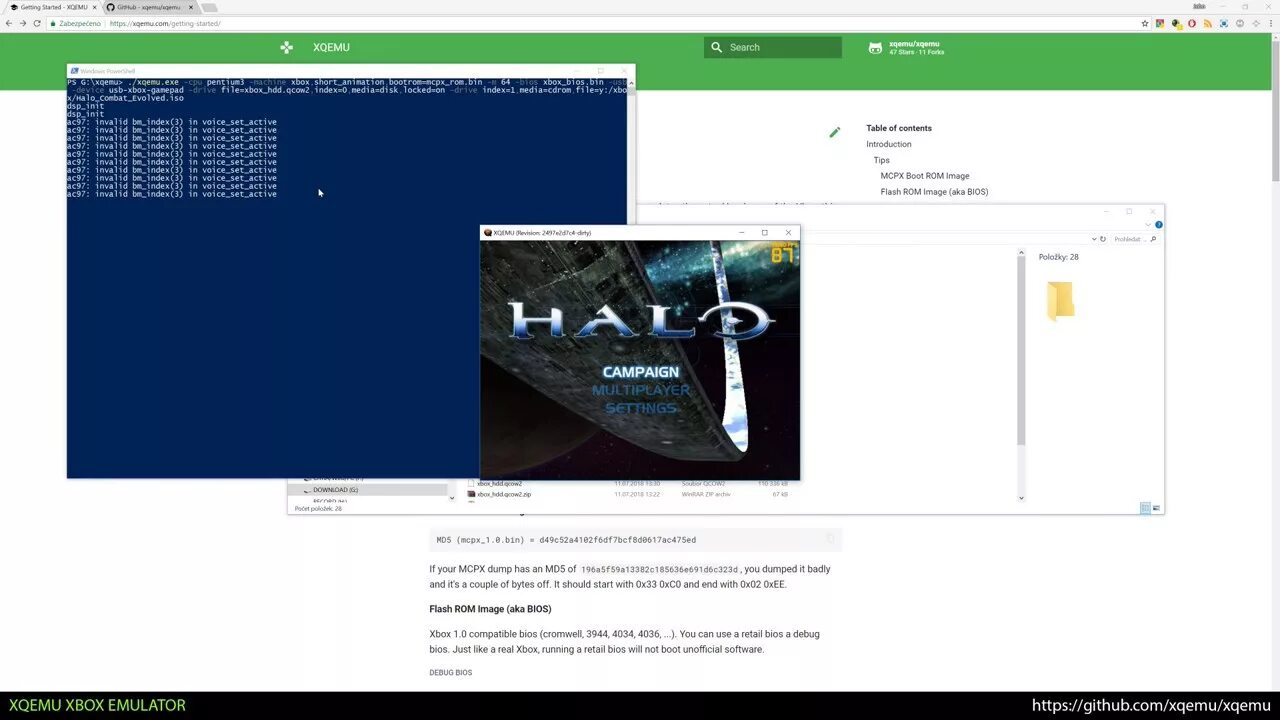Close the GitHub - xqemu/xqemu tab
1280x720 pixels.
190,7
